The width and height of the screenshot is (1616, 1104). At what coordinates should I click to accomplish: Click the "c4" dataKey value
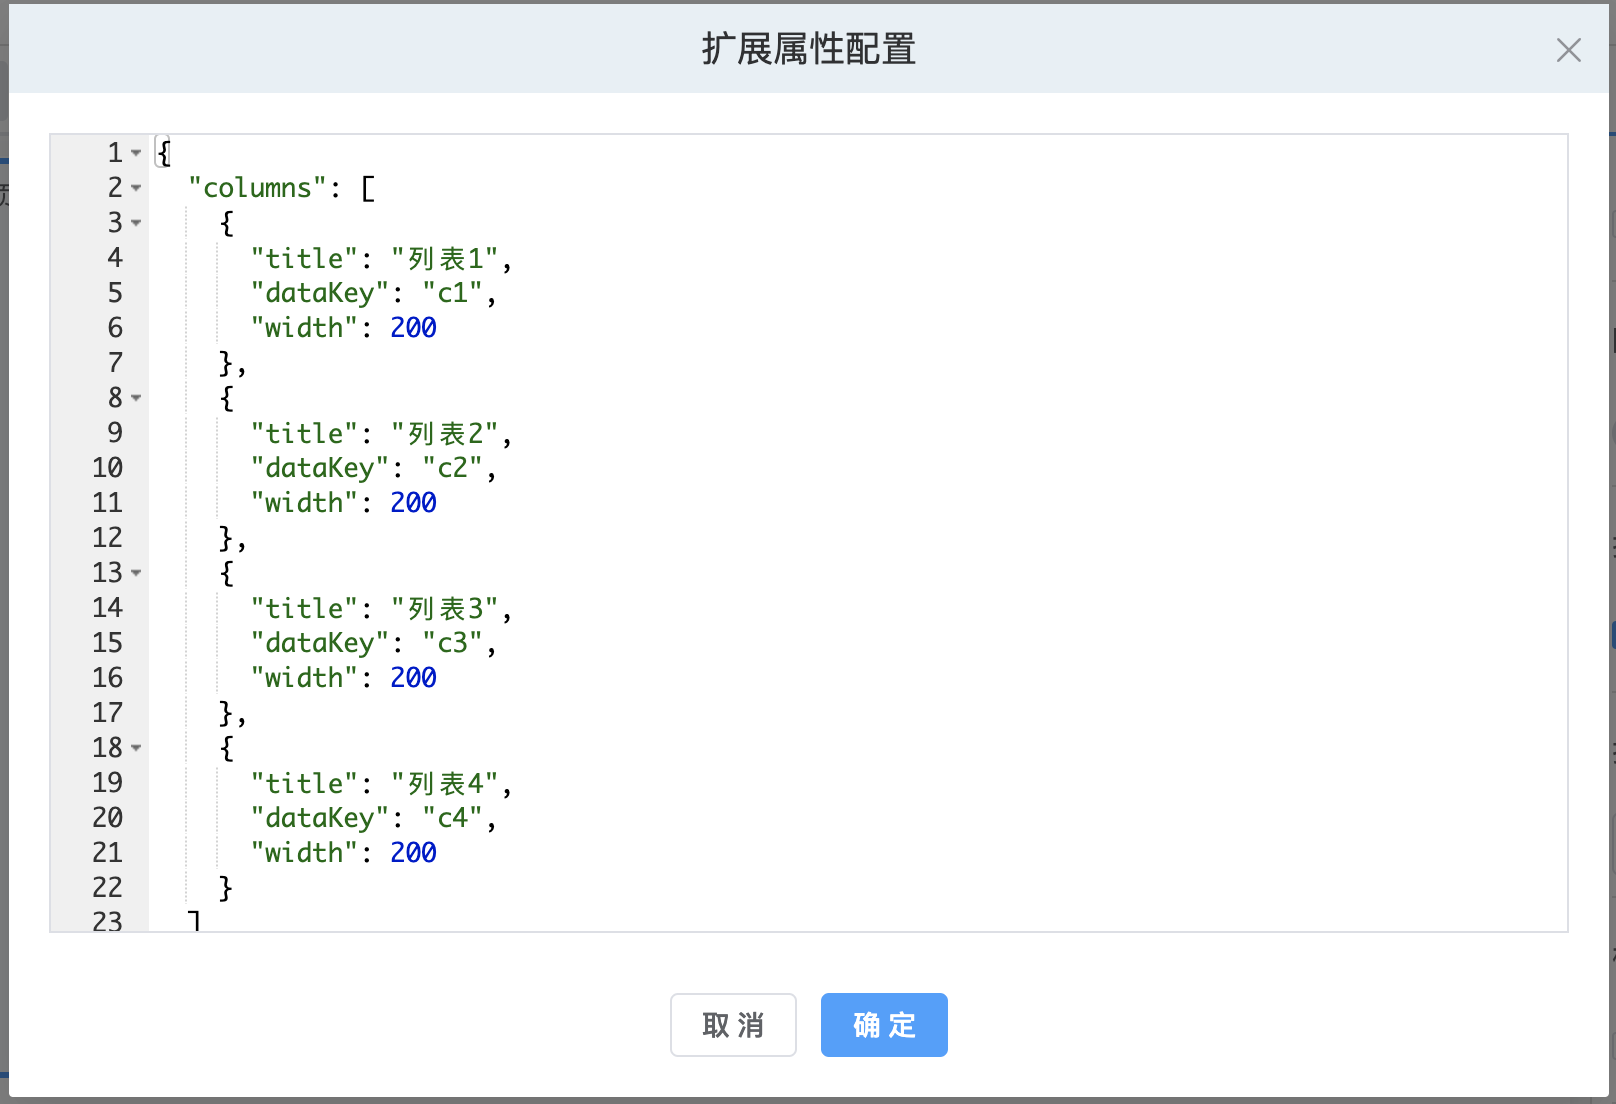tap(453, 818)
